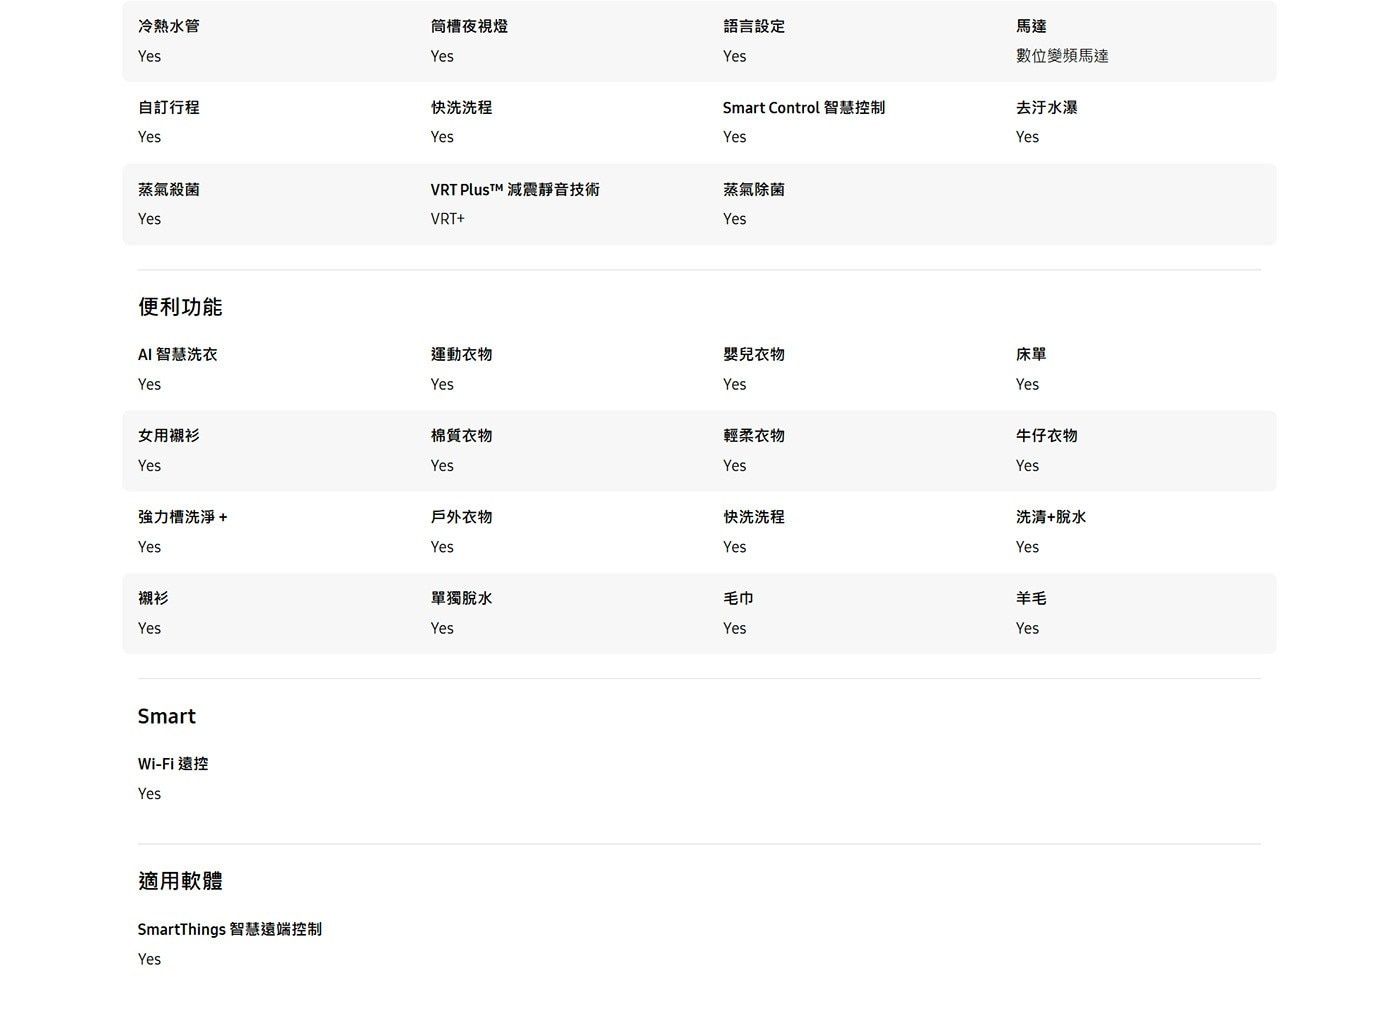Screen dimensions: 1400x1019
Task: Select the Smart Control 智慧控制 label
Action: [x=804, y=107]
